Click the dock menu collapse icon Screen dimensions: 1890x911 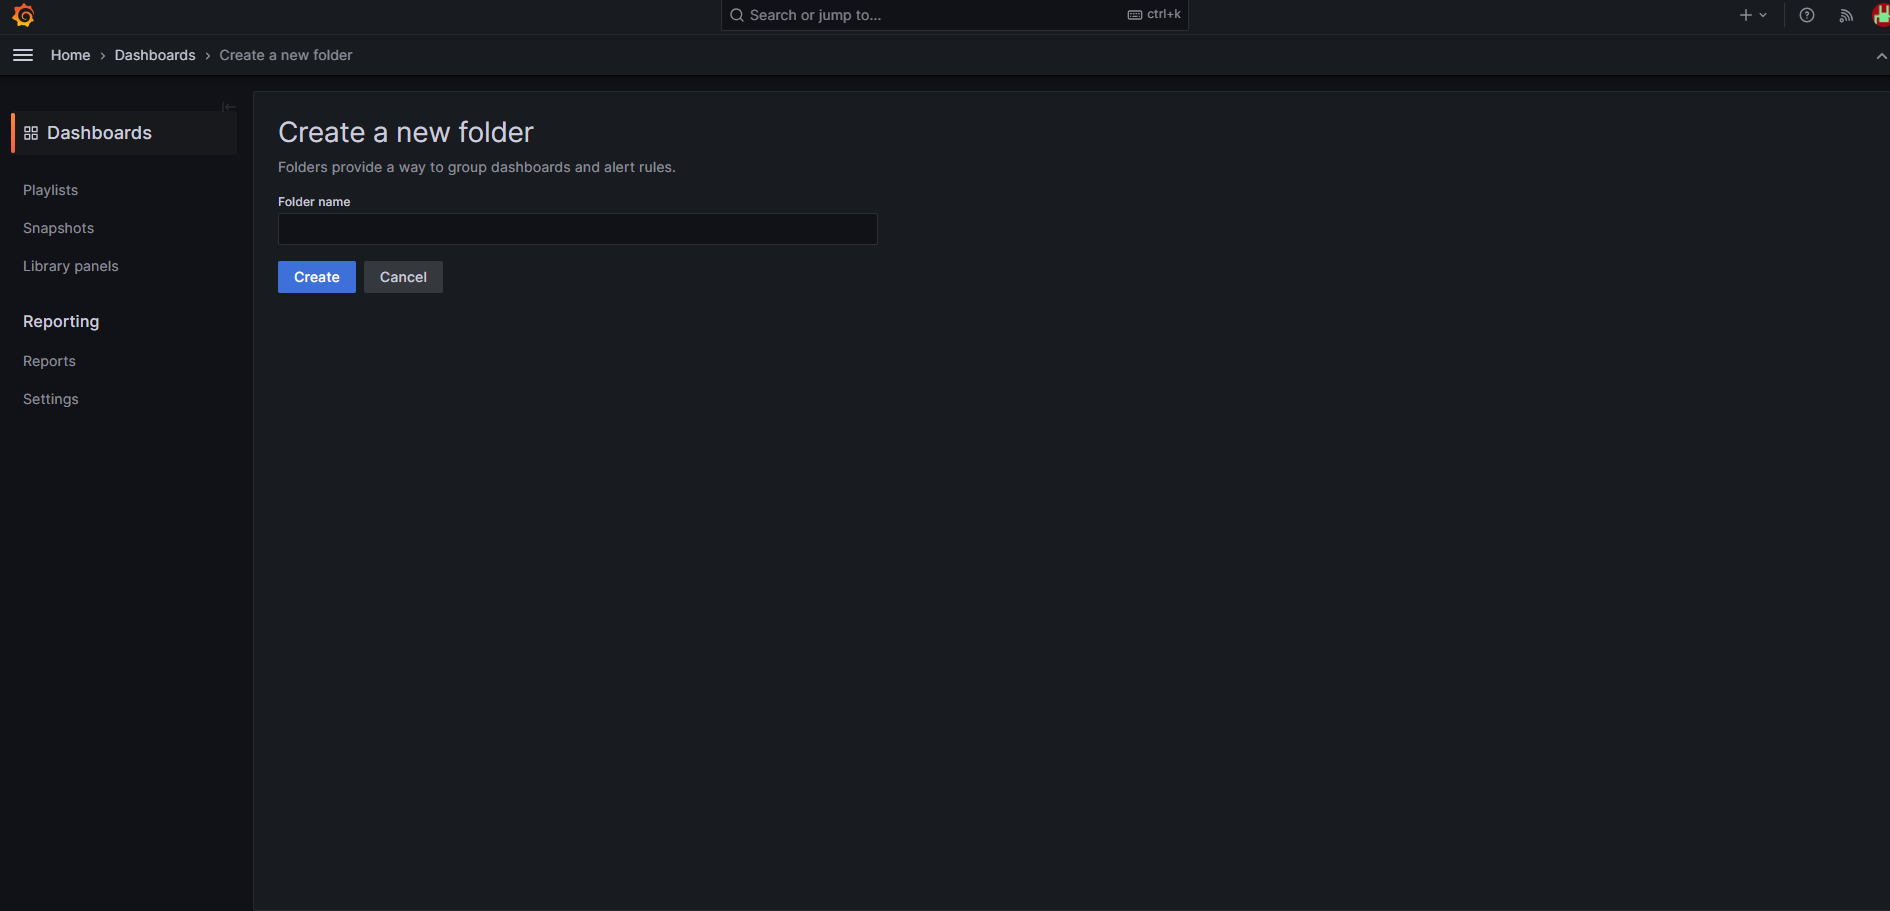(229, 107)
